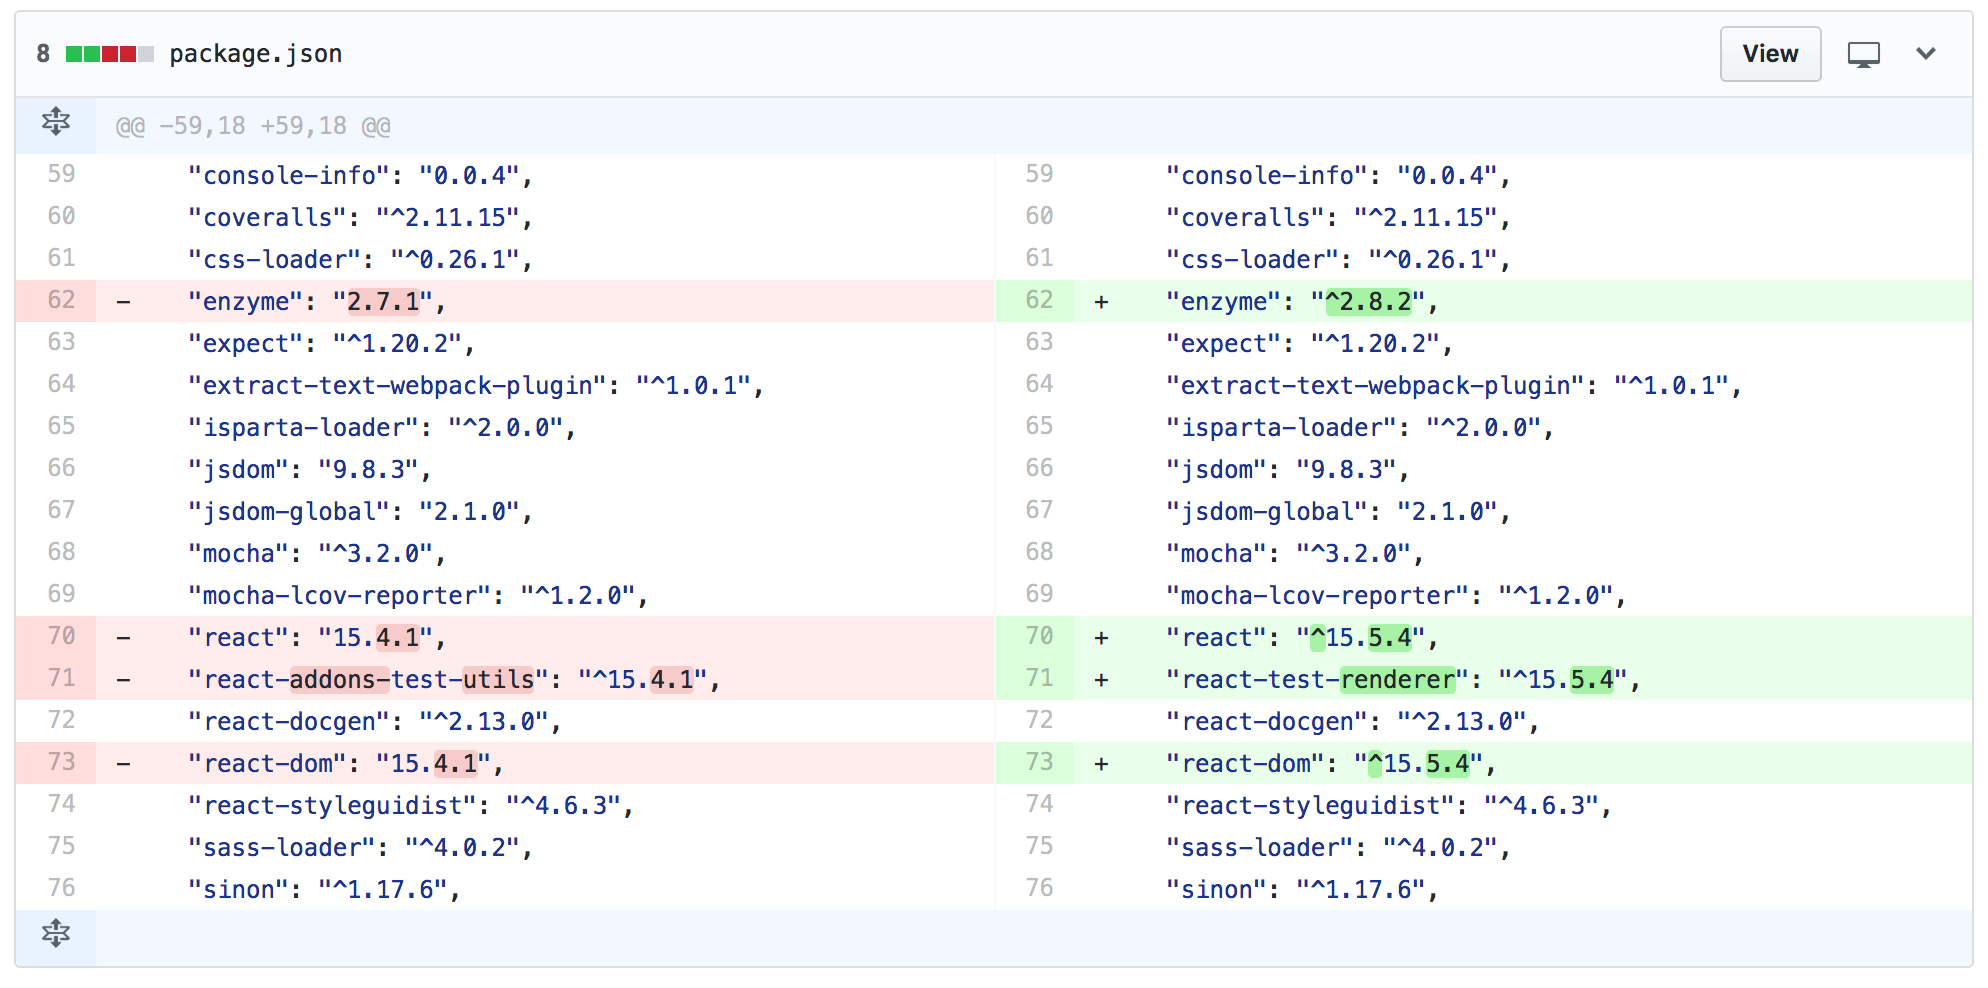This screenshot has width=1988, height=988.
Task: Select left line number 62
Action: pyautogui.click(x=61, y=300)
